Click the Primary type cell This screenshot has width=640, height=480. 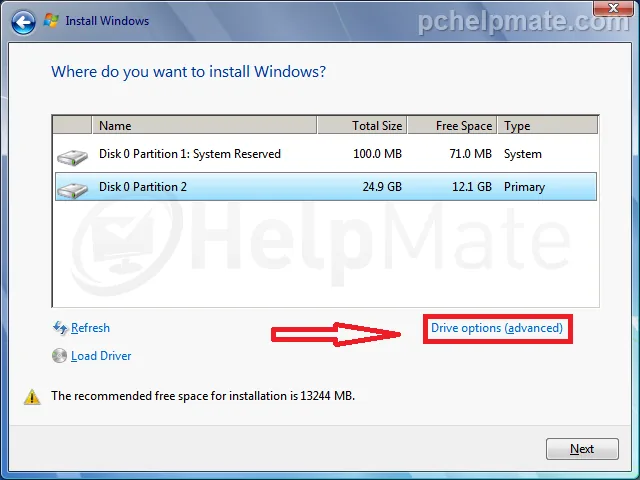coord(524,187)
